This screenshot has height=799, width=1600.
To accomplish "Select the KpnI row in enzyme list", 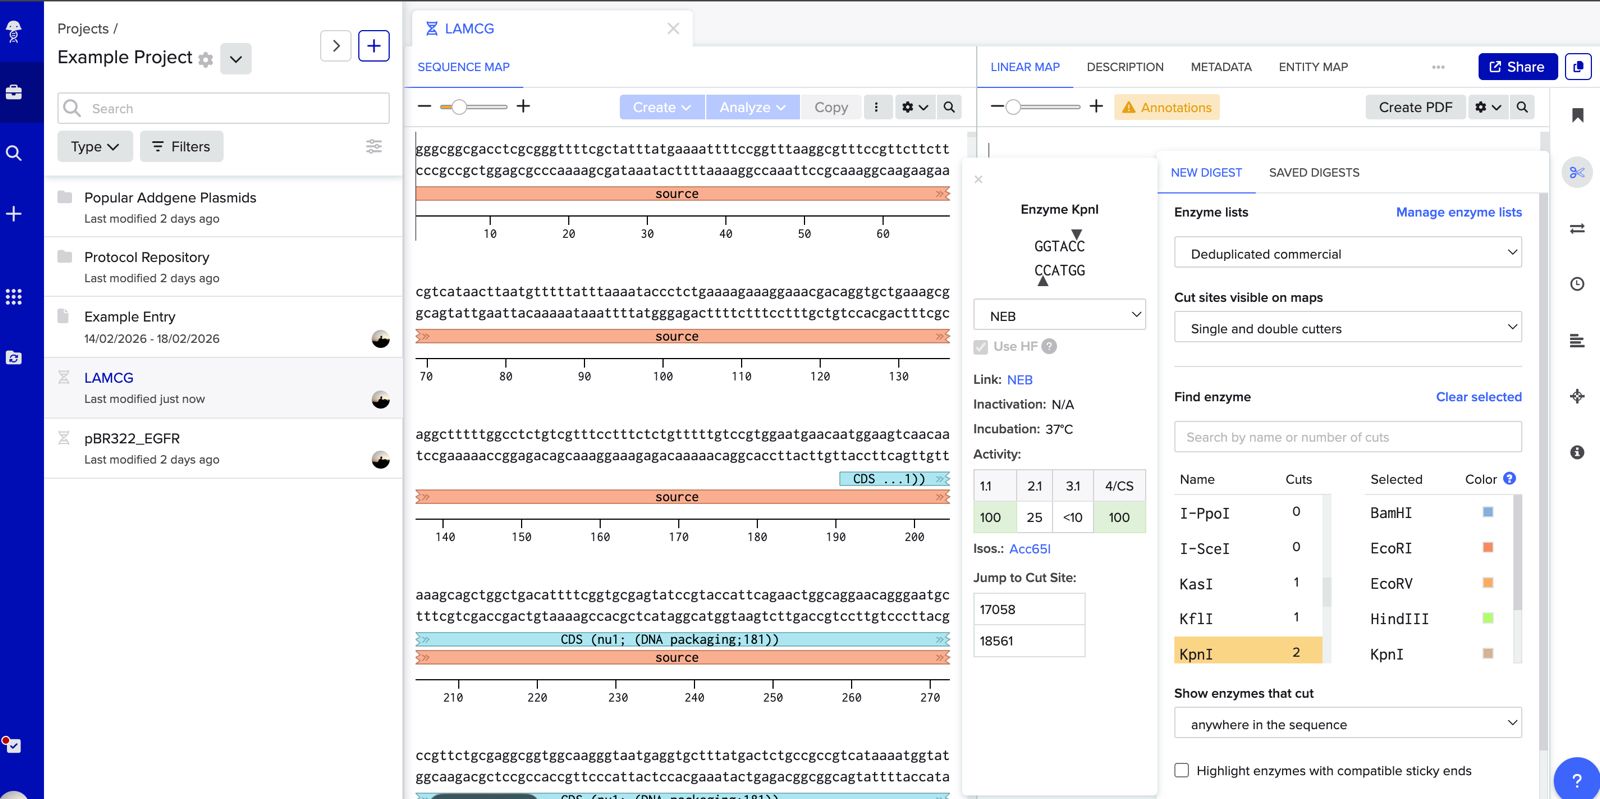I will click(x=1248, y=653).
